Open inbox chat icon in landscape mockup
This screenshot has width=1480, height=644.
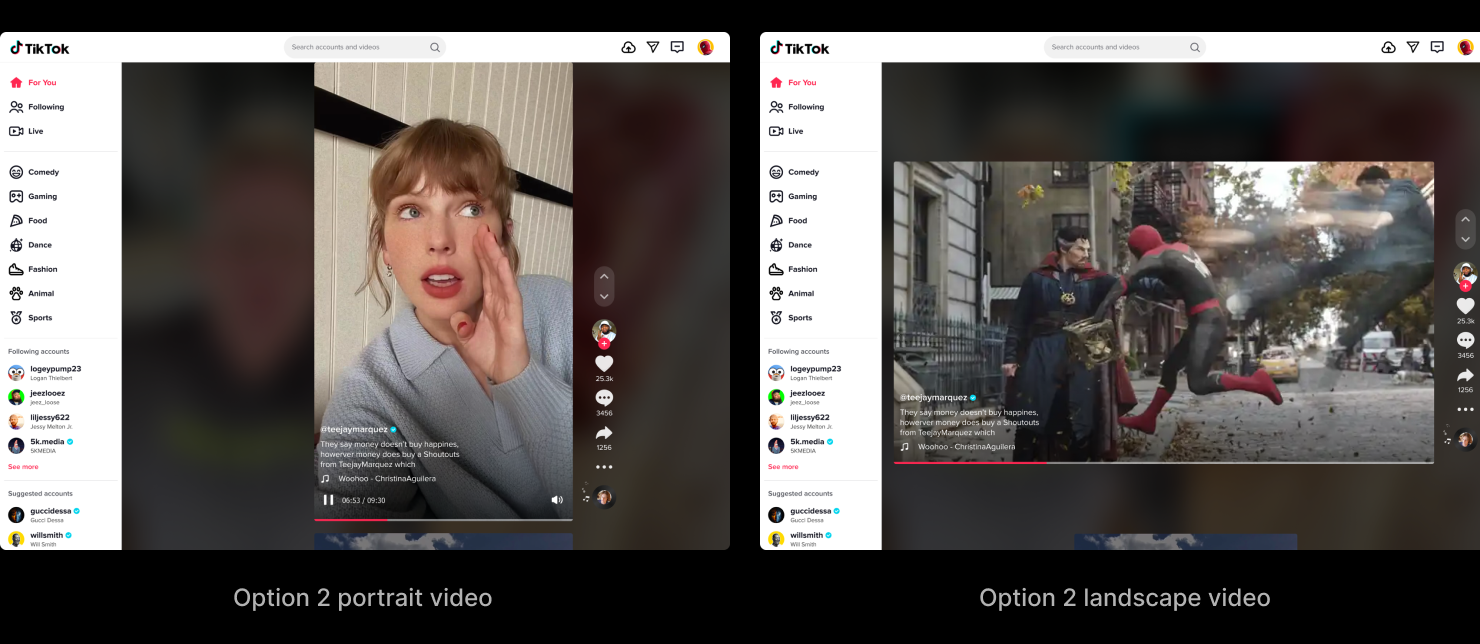click(x=1437, y=47)
